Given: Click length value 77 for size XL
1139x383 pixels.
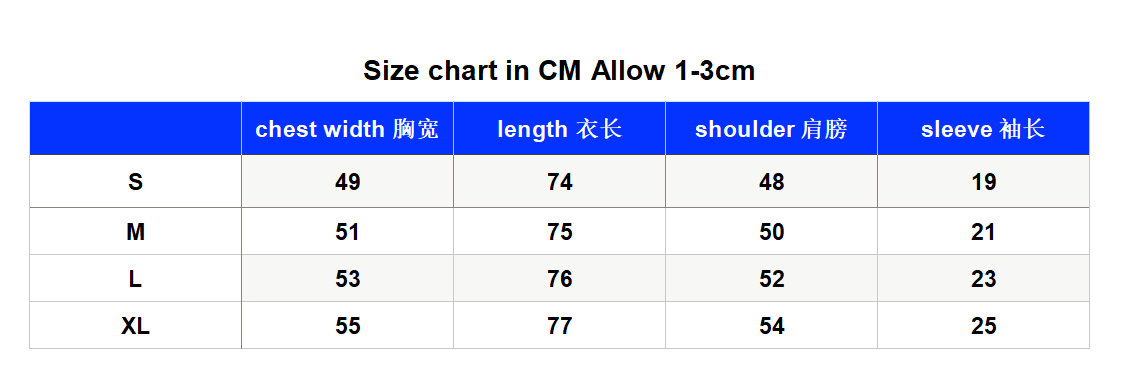Looking at the screenshot, I should 559,326.
